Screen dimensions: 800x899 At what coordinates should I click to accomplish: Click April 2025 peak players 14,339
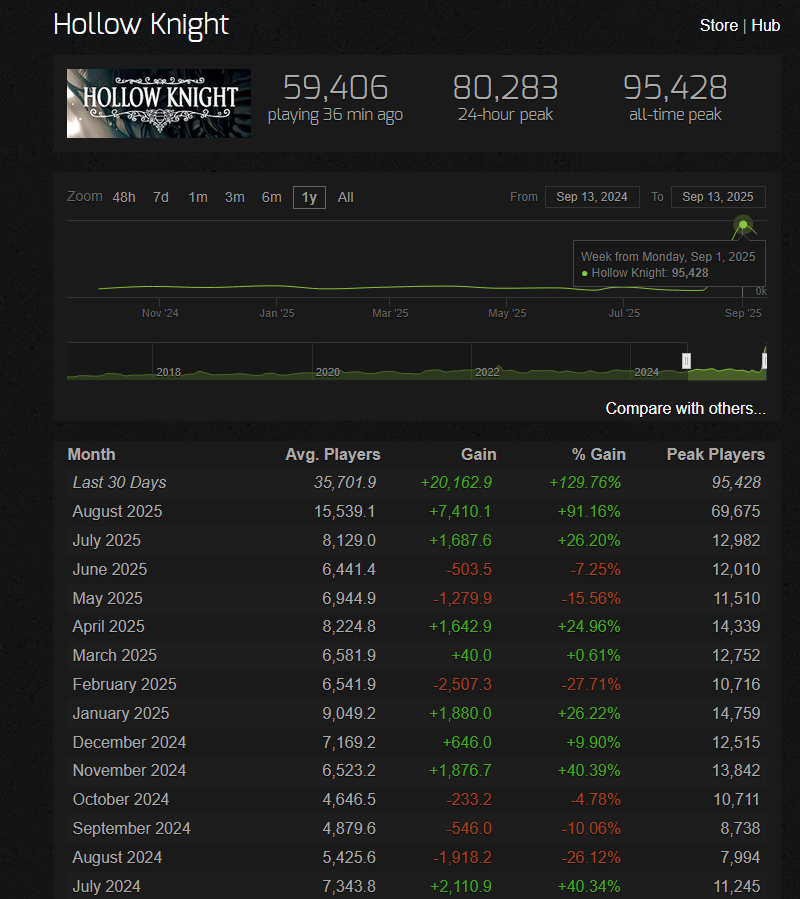pos(736,626)
